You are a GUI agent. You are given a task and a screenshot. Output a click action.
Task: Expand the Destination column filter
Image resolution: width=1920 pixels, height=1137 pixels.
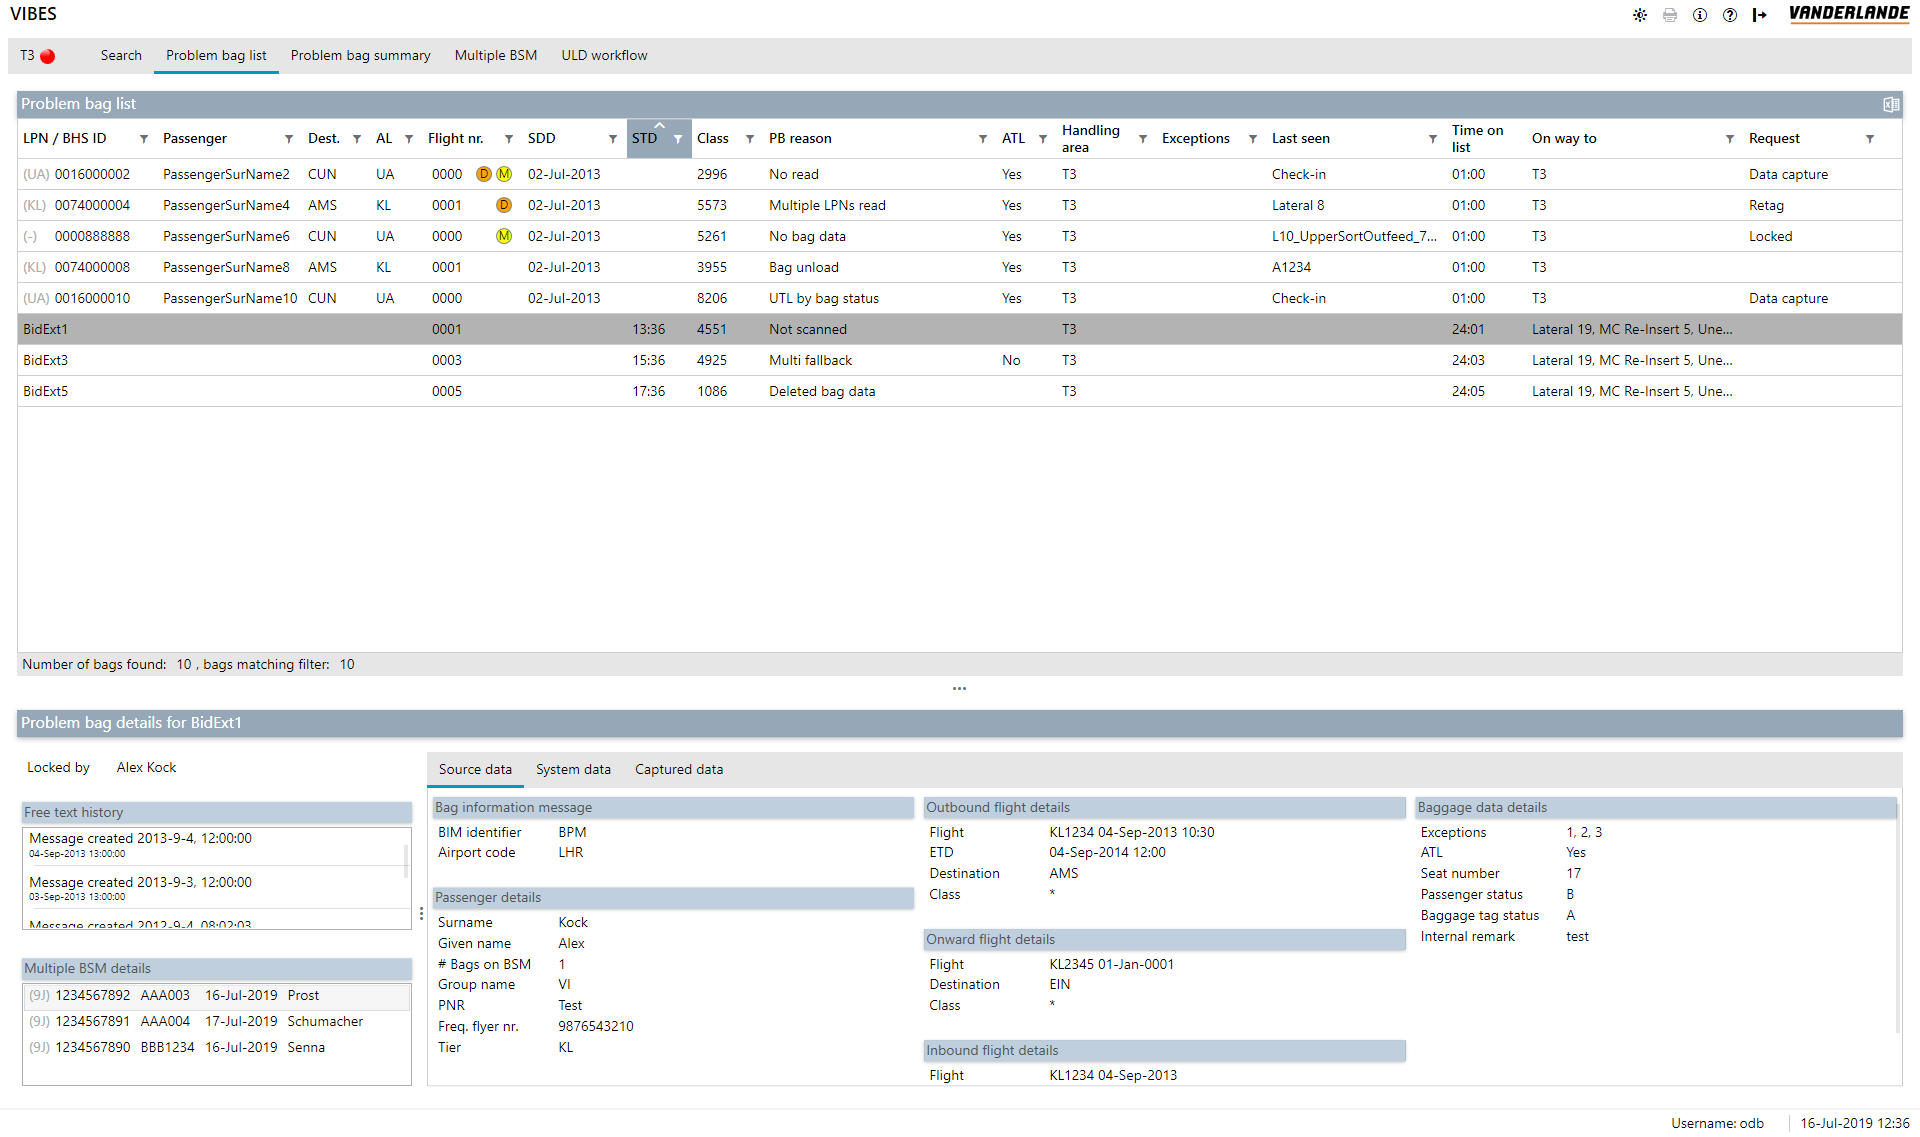pos(353,139)
